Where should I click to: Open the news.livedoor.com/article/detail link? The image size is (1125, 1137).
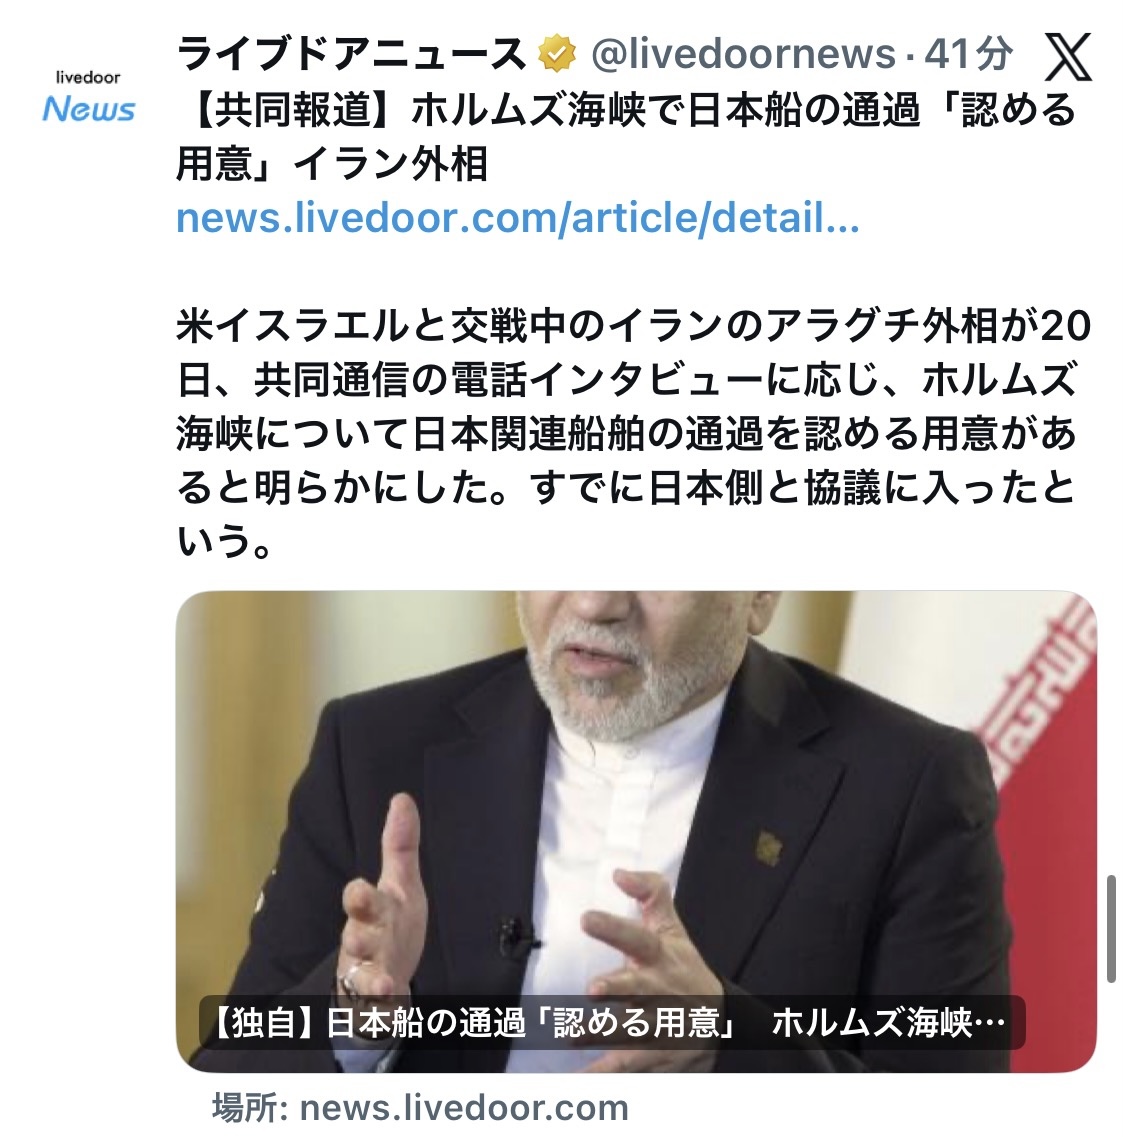point(517,218)
